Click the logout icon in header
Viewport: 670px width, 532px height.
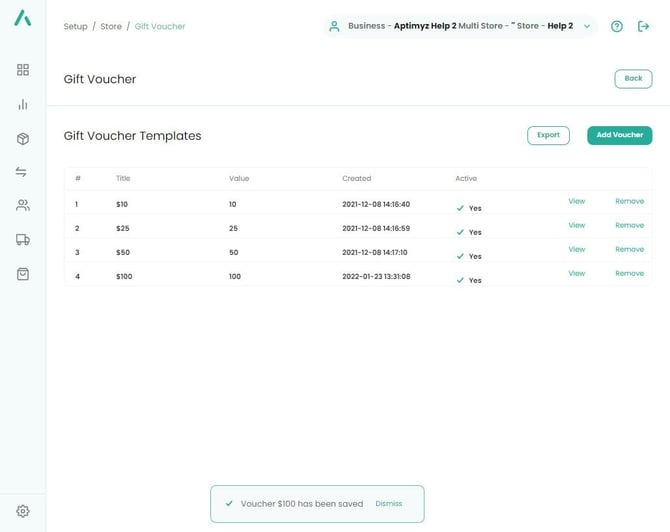pyautogui.click(x=643, y=26)
